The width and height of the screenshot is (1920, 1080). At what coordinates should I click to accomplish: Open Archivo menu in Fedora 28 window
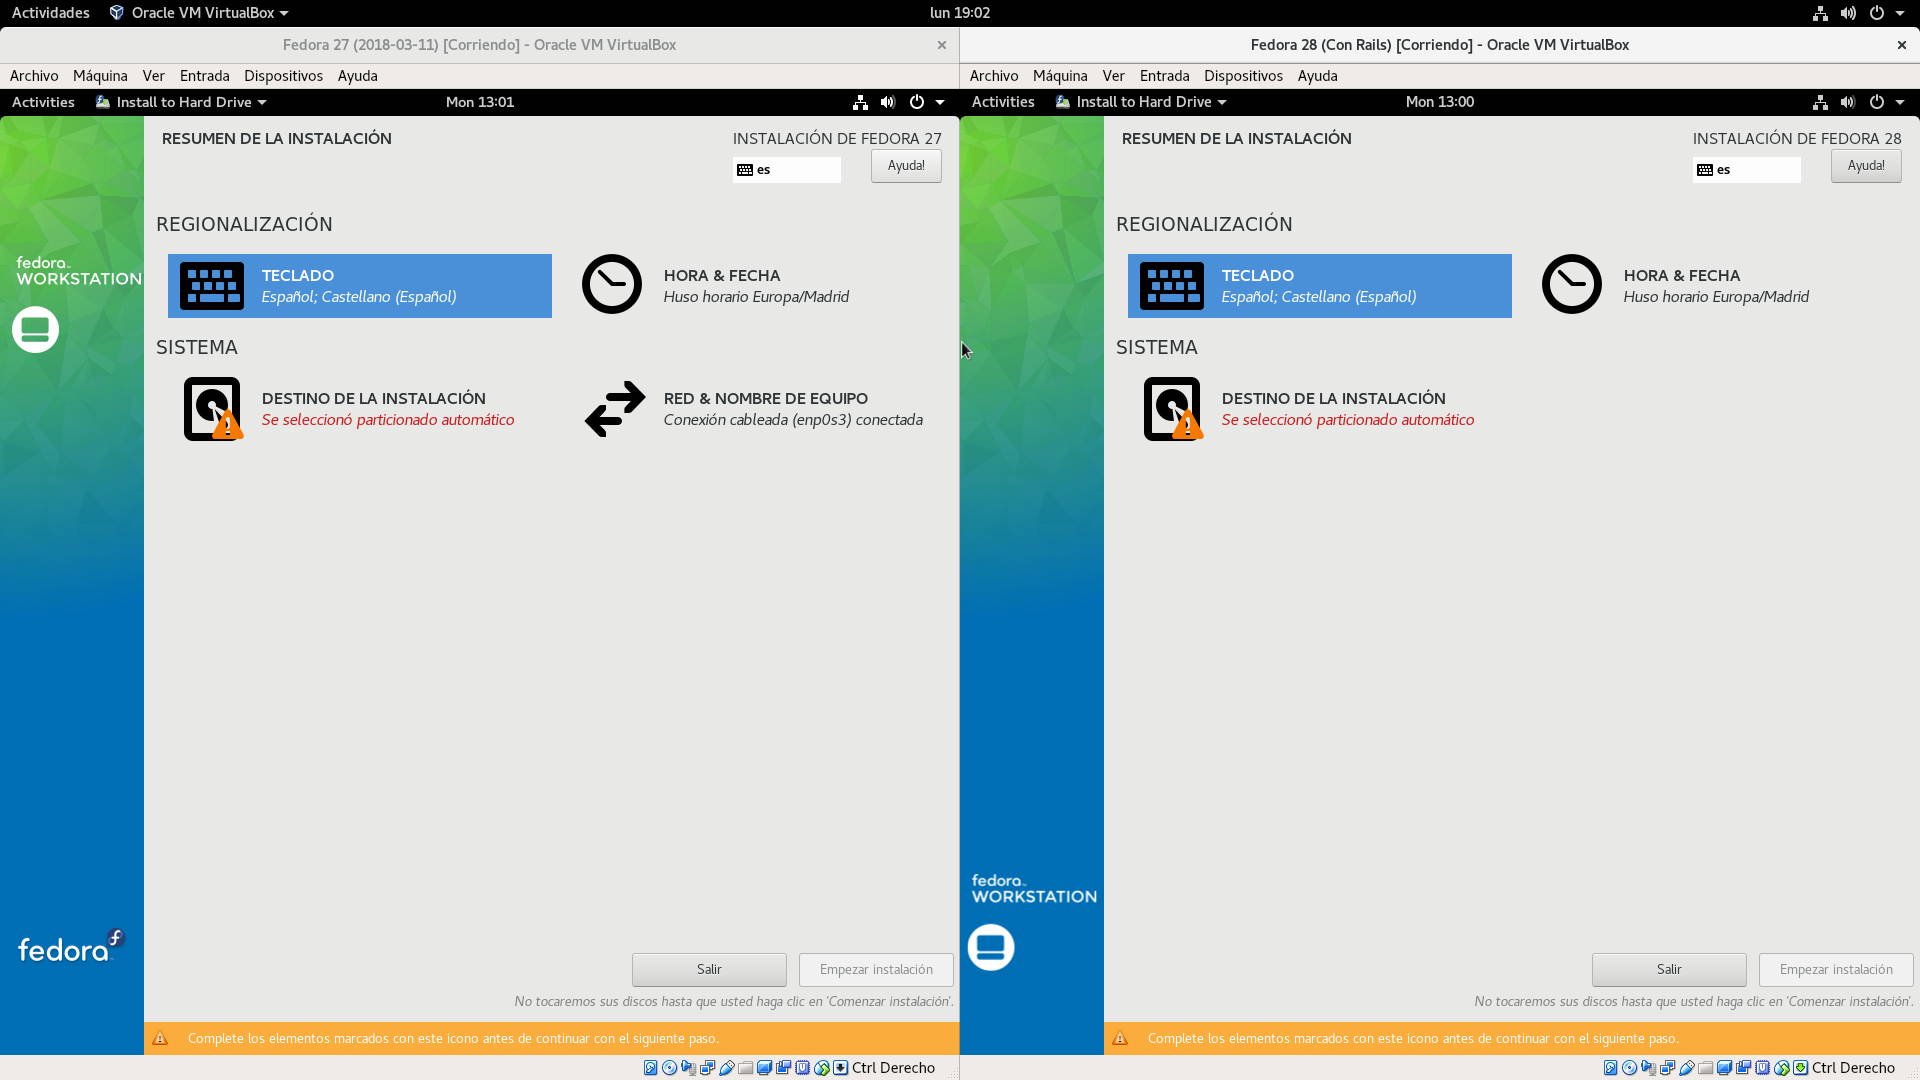click(993, 76)
